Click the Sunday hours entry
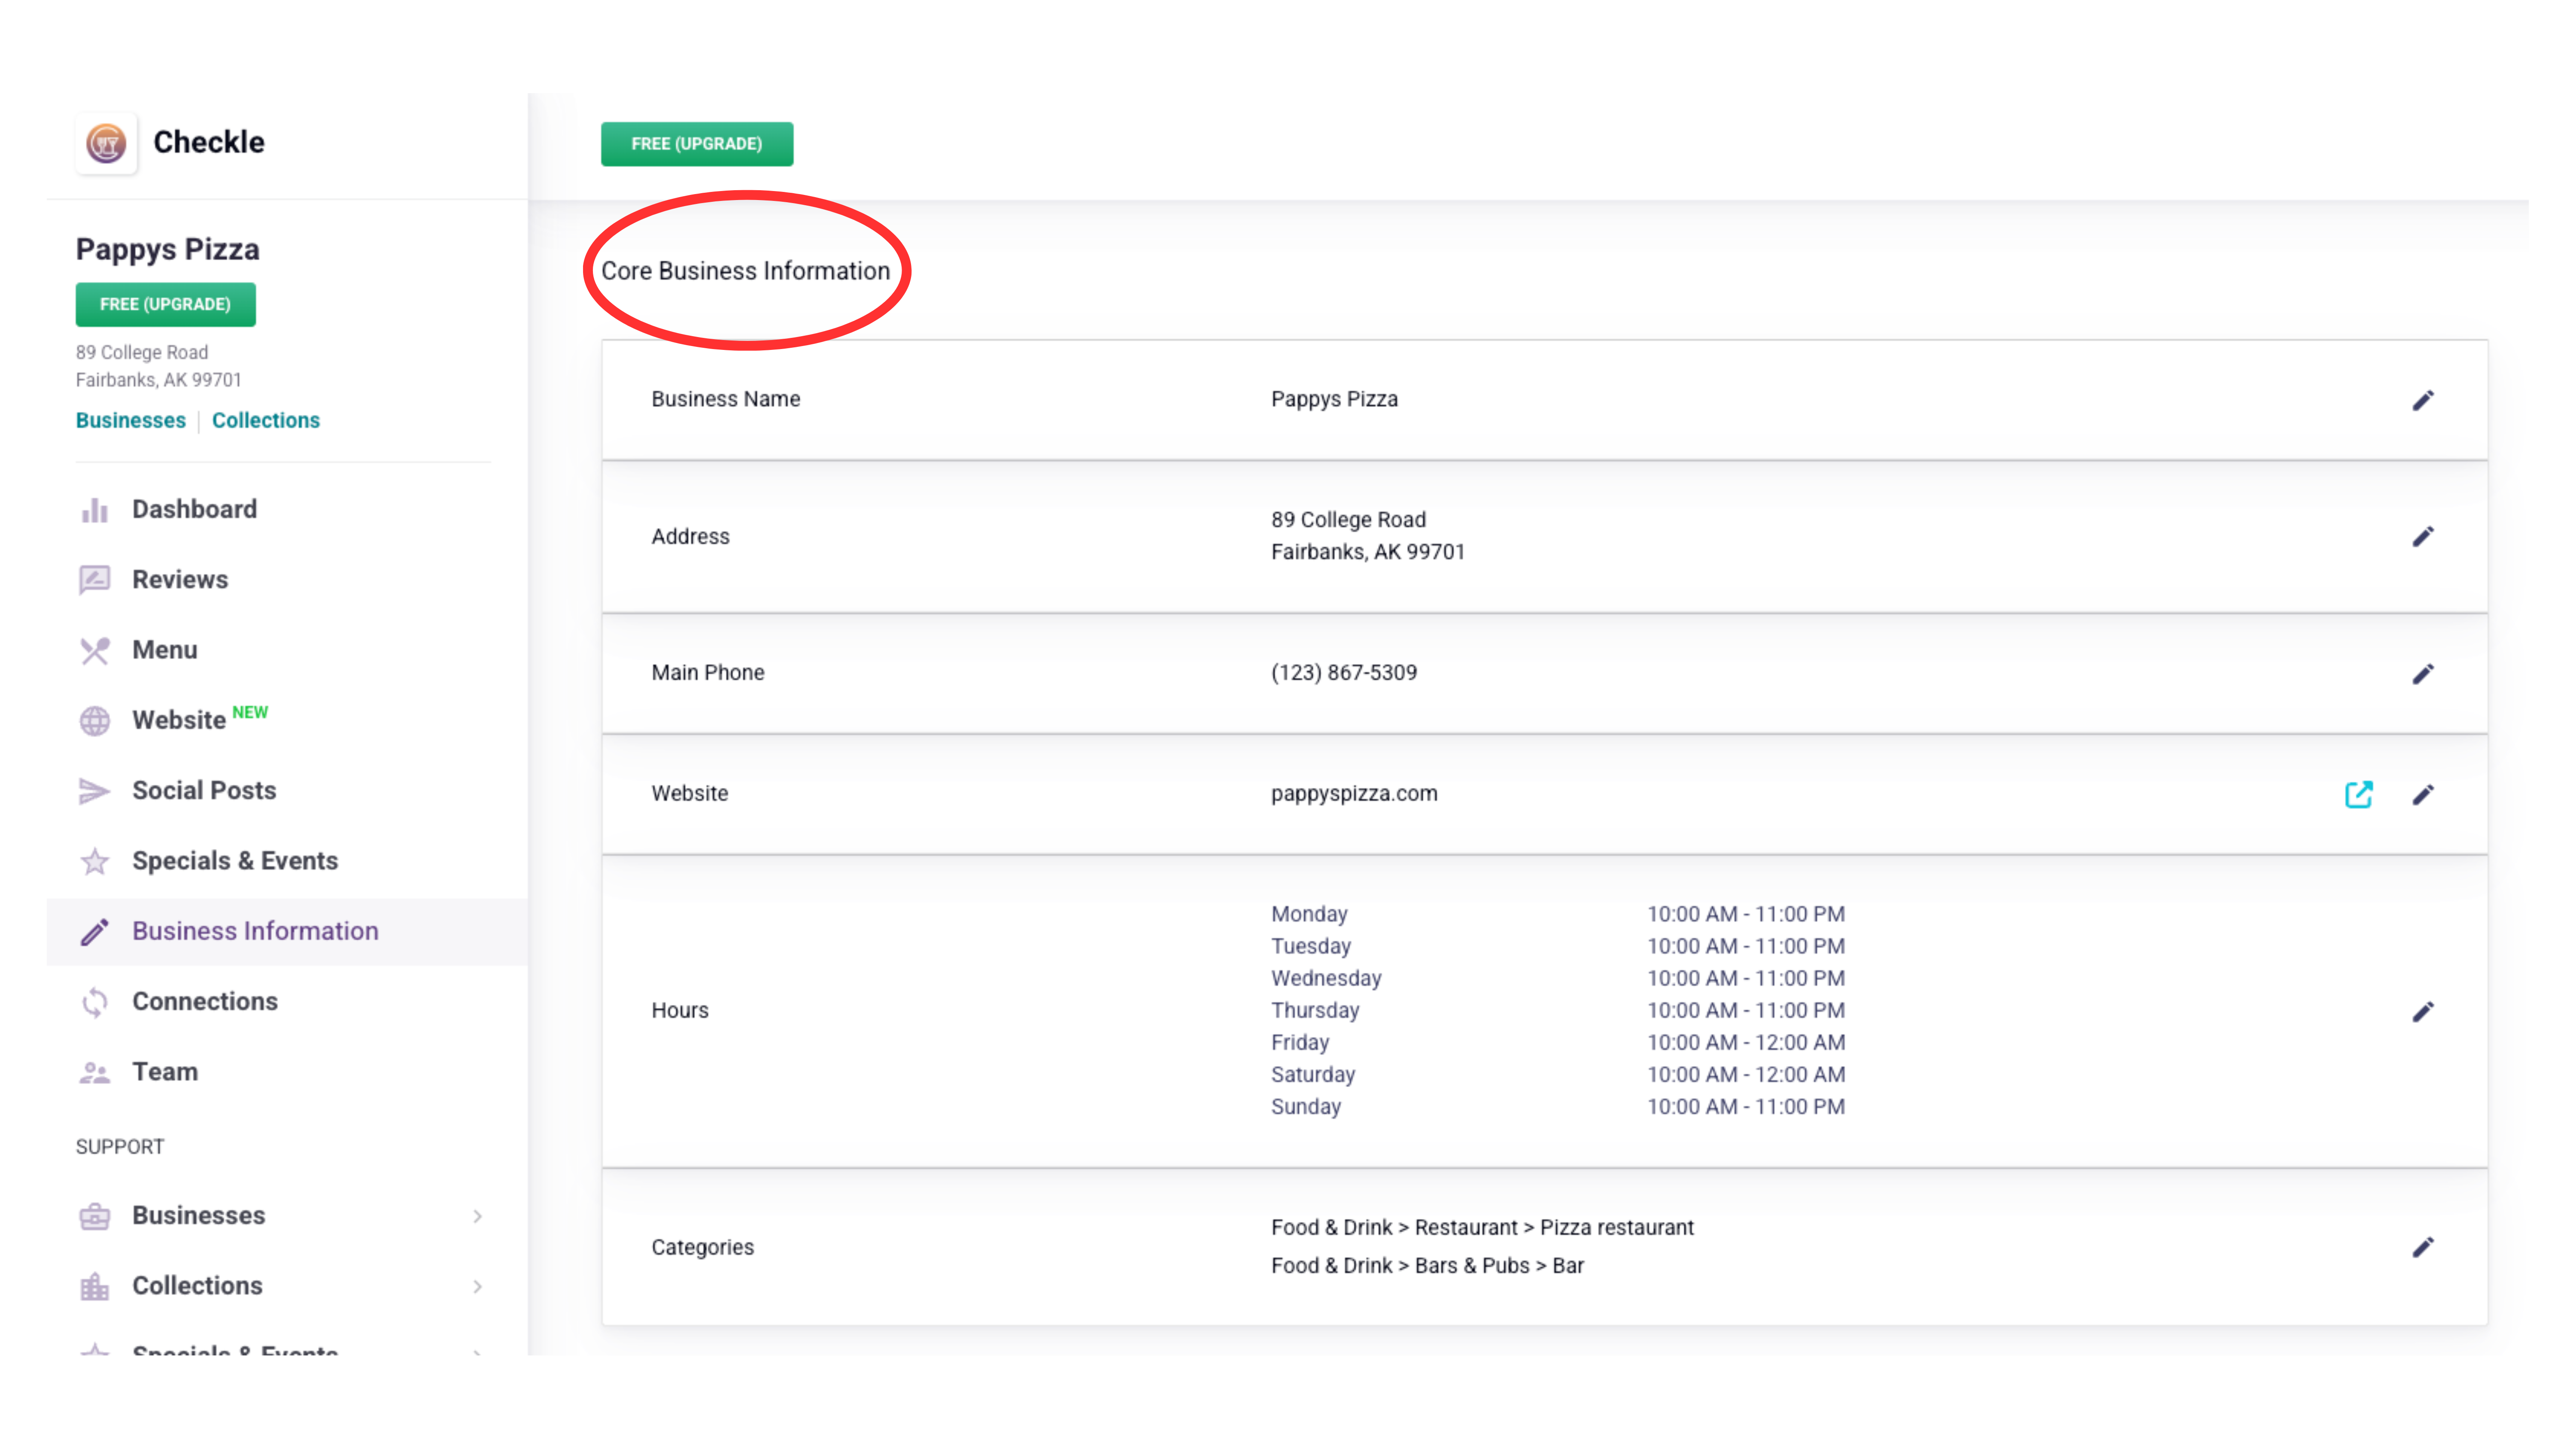Screen dimensions: 2576x1449 click(x=1558, y=1107)
